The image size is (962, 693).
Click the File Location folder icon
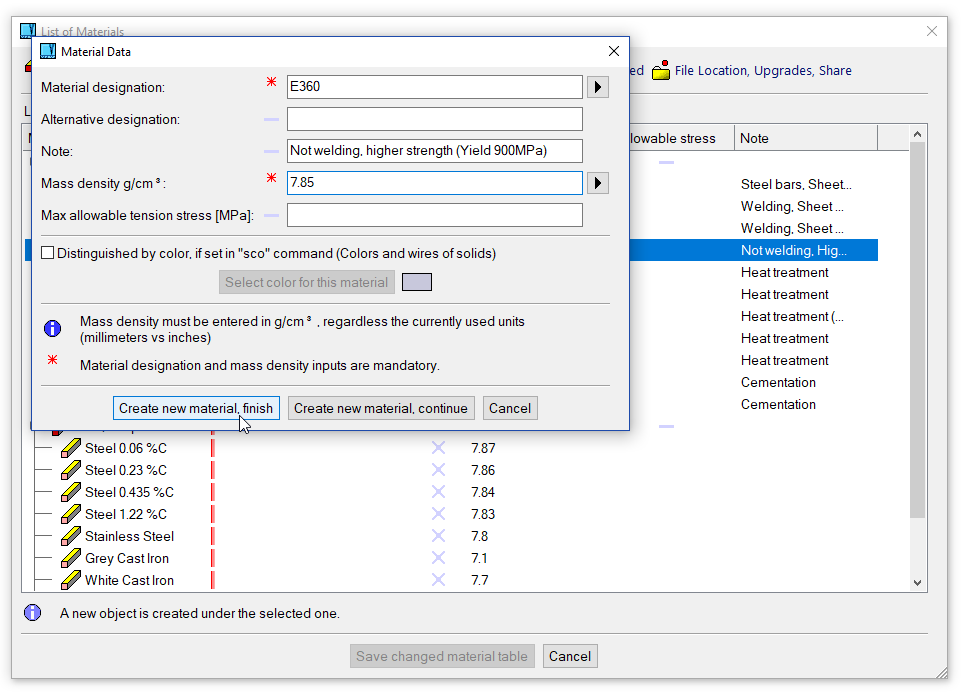661,71
